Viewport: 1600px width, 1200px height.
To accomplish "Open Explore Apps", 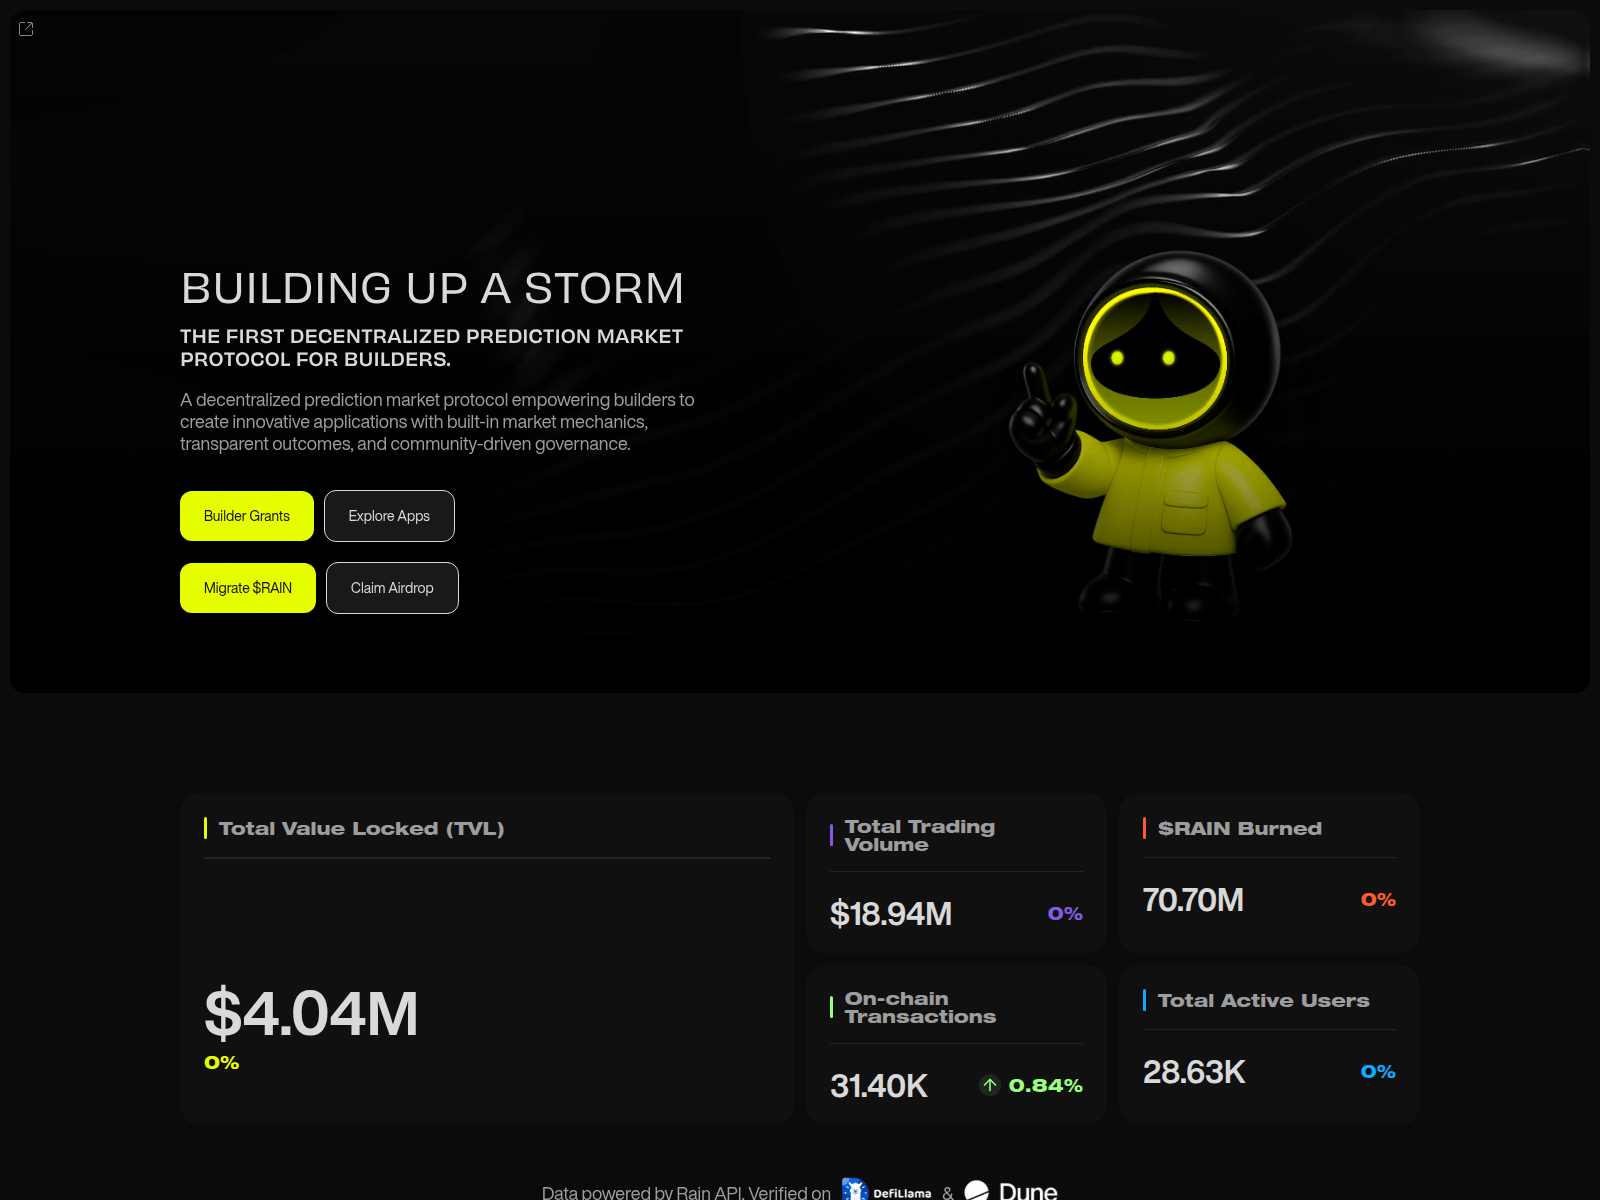I will [x=389, y=516].
